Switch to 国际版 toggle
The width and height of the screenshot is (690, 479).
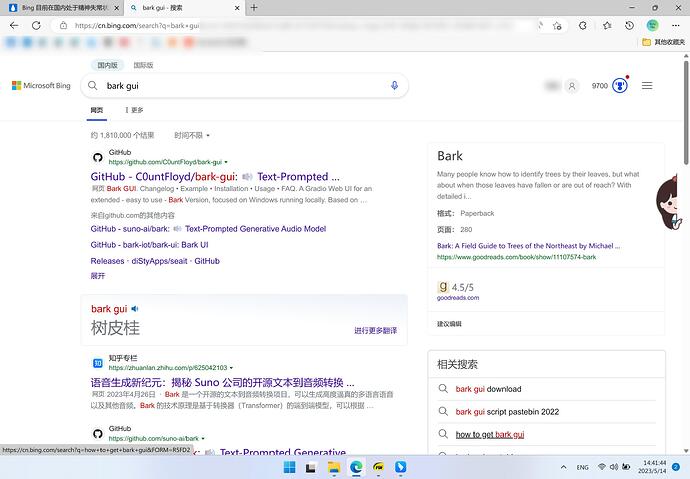coord(143,65)
